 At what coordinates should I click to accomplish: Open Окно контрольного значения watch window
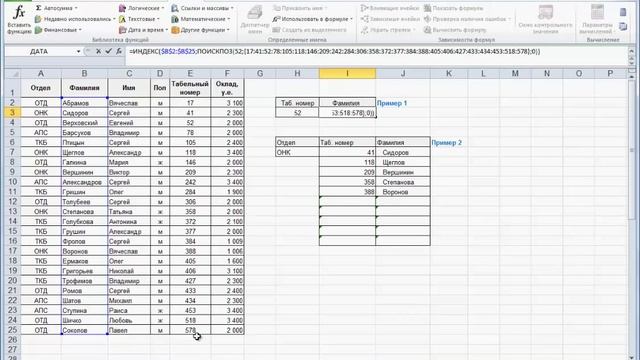click(x=545, y=20)
